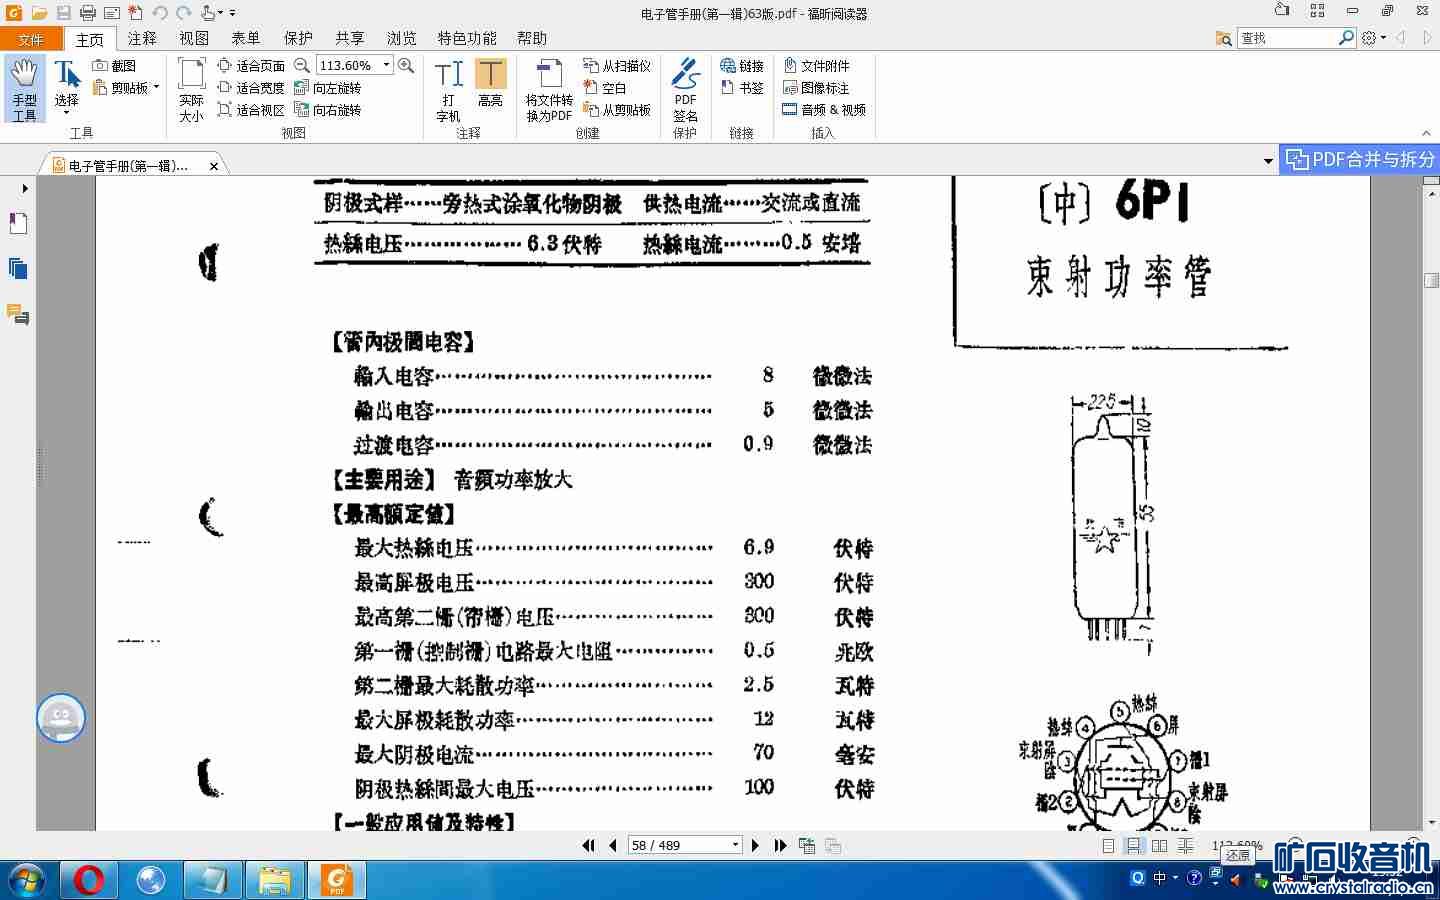1440x900 pixels.
Task: Click the vertical scrollbar thumb
Action: tap(1431, 281)
